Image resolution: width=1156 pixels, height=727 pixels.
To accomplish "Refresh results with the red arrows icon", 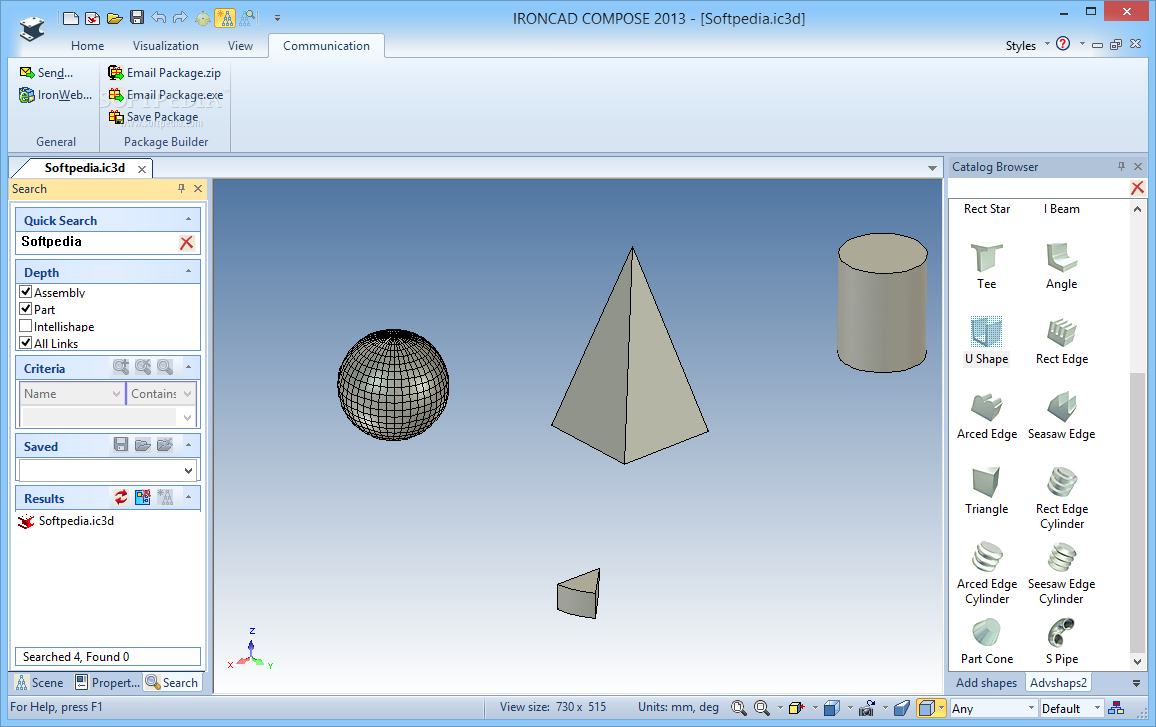I will click(121, 498).
